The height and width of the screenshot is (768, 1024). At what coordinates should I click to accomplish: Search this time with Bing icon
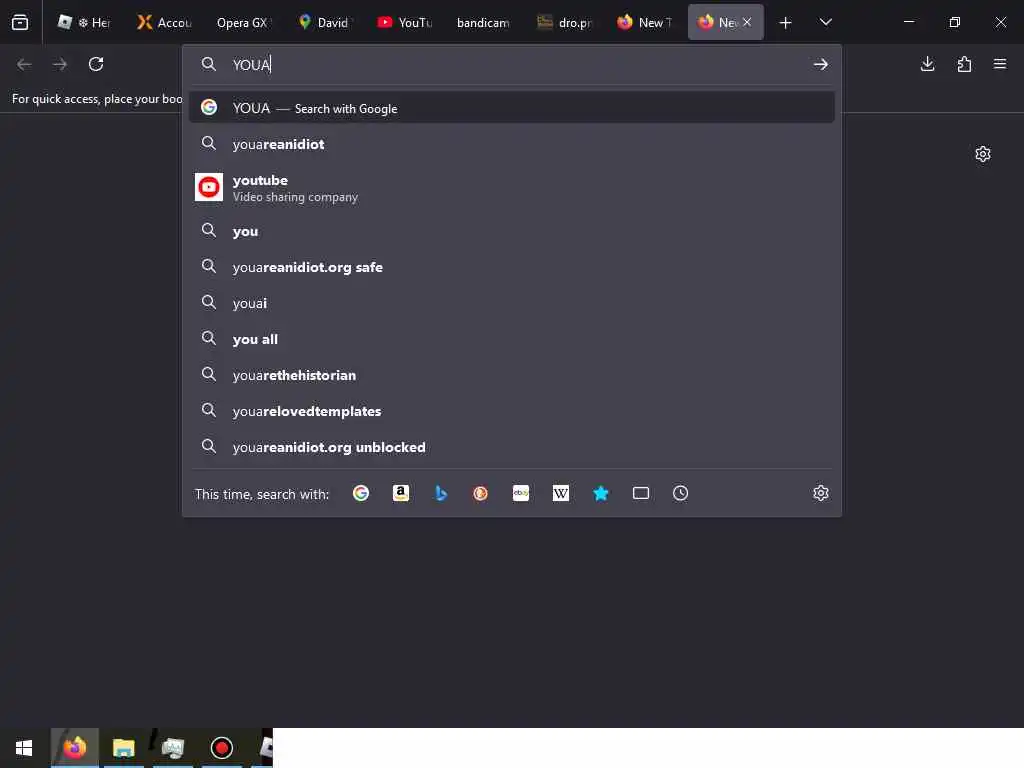point(441,493)
